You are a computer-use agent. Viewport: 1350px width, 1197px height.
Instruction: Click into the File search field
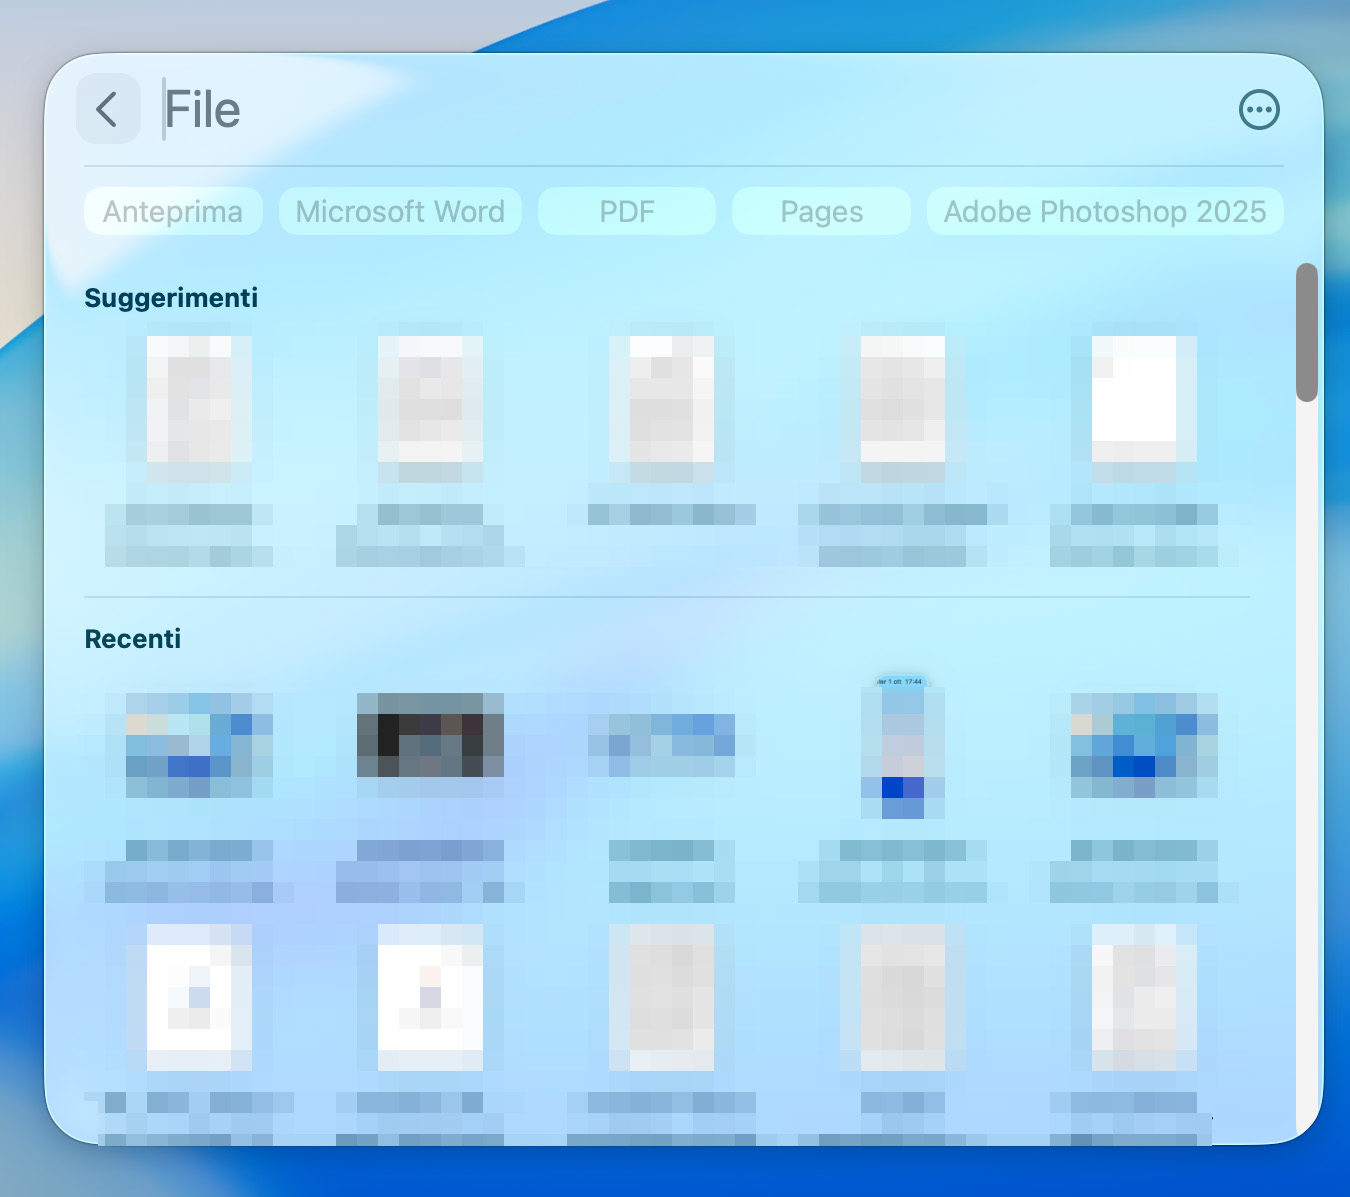(600, 110)
